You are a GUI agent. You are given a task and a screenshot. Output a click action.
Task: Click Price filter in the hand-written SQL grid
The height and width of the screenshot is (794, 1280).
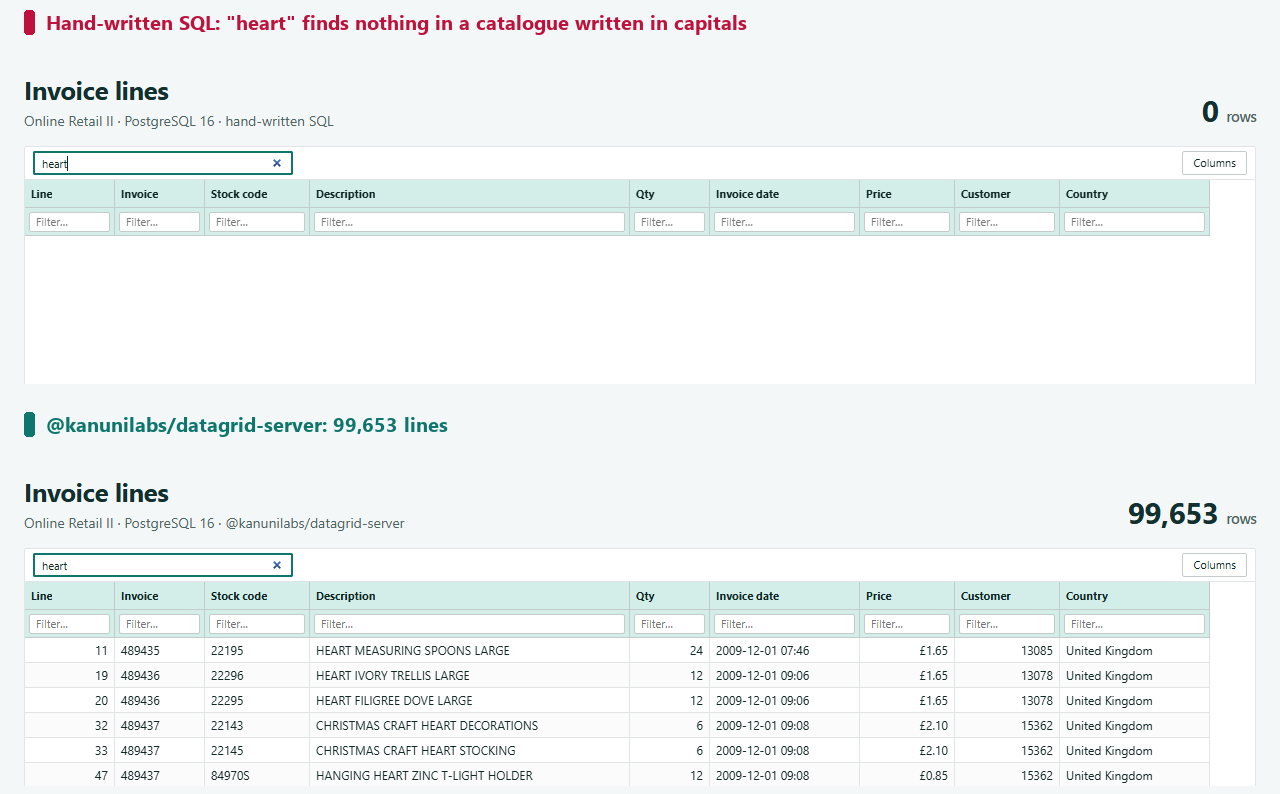tap(907, 222)
